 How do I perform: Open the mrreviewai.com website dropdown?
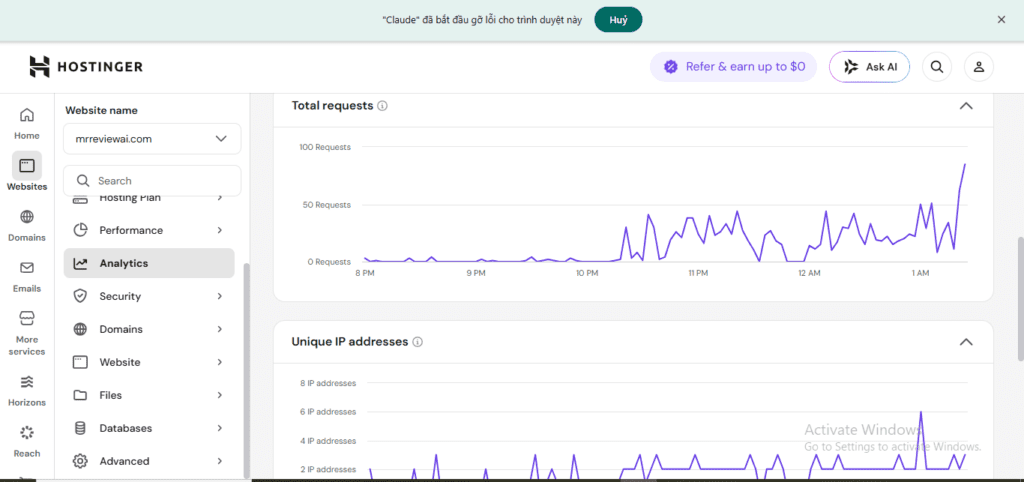tap(152, 138)
